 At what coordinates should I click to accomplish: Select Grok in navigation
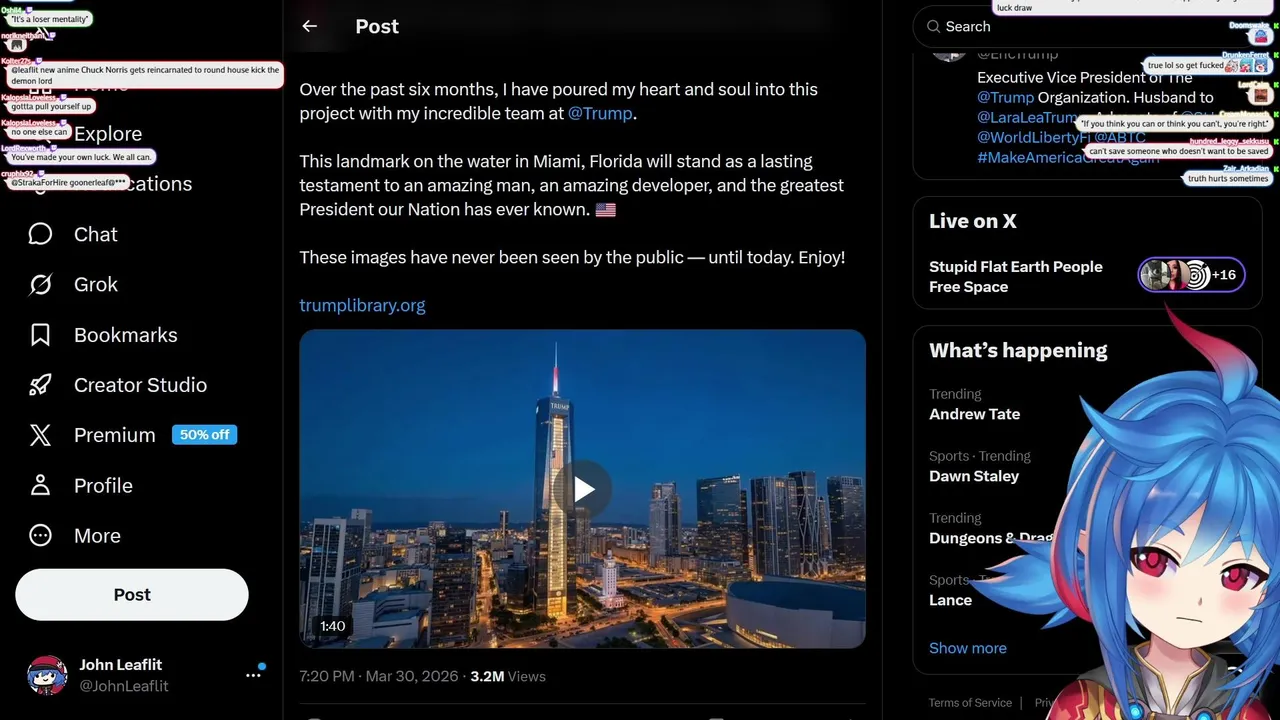(x=96, y=284)
